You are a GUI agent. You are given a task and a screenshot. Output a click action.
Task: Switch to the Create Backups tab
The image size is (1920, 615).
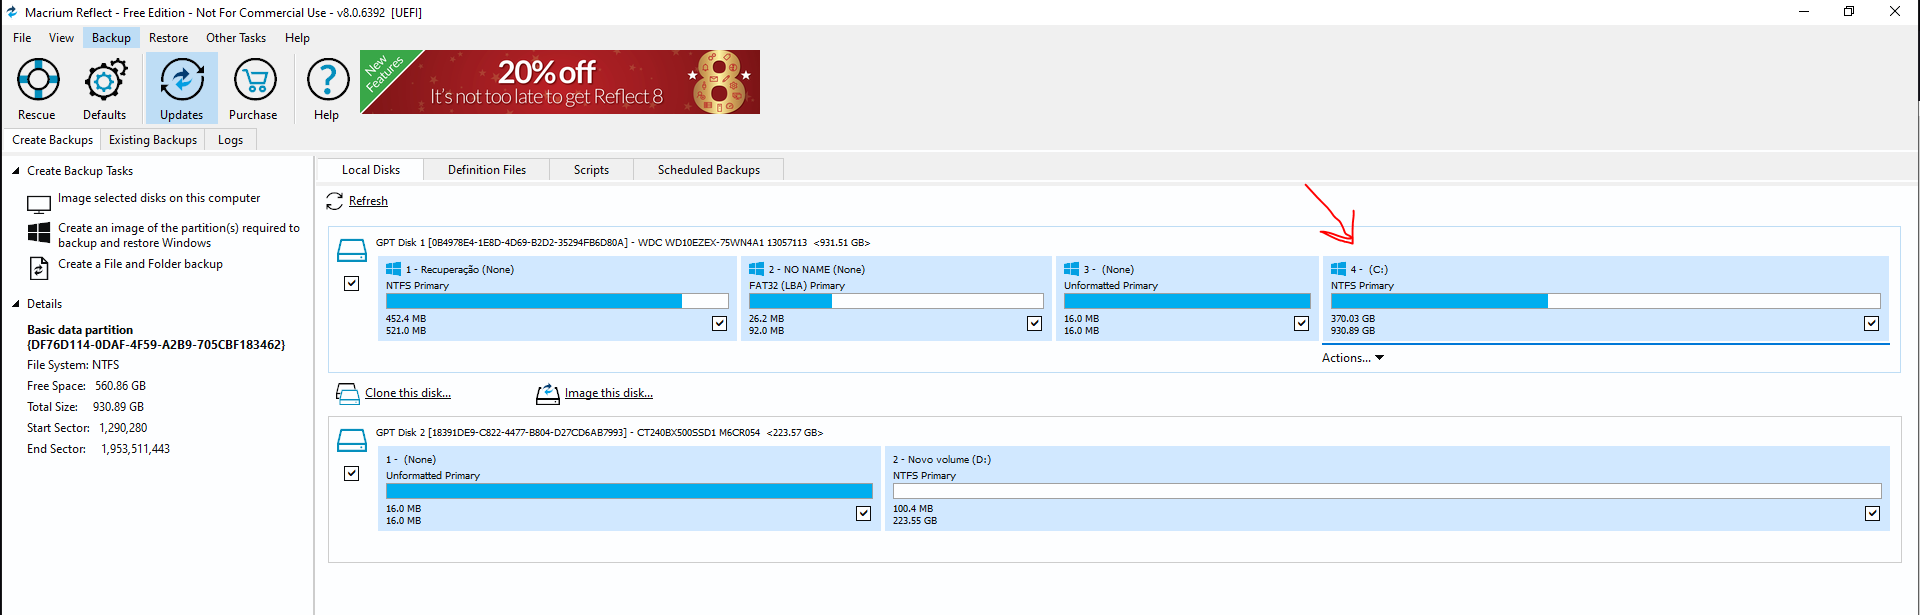53,140
